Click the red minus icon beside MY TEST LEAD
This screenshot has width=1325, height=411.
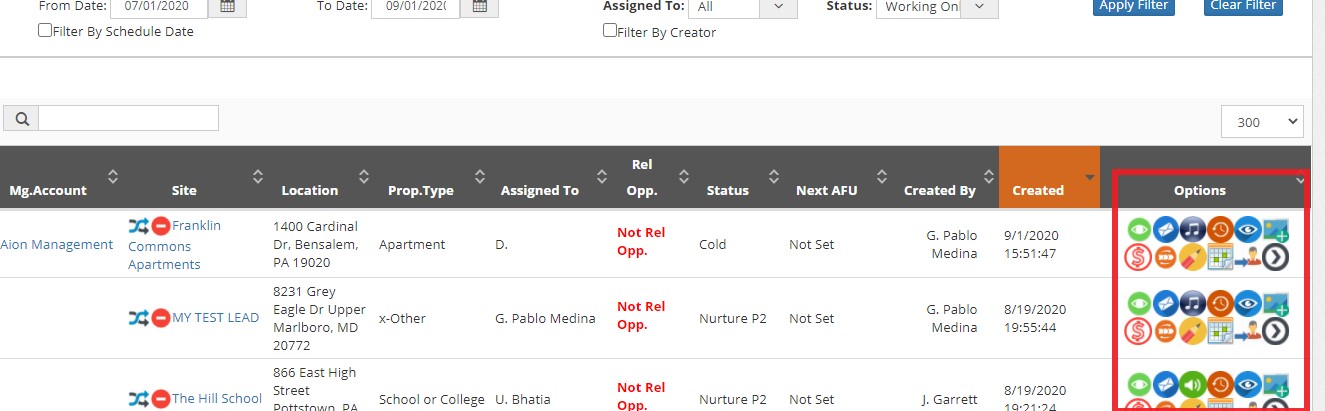(161, 318)
